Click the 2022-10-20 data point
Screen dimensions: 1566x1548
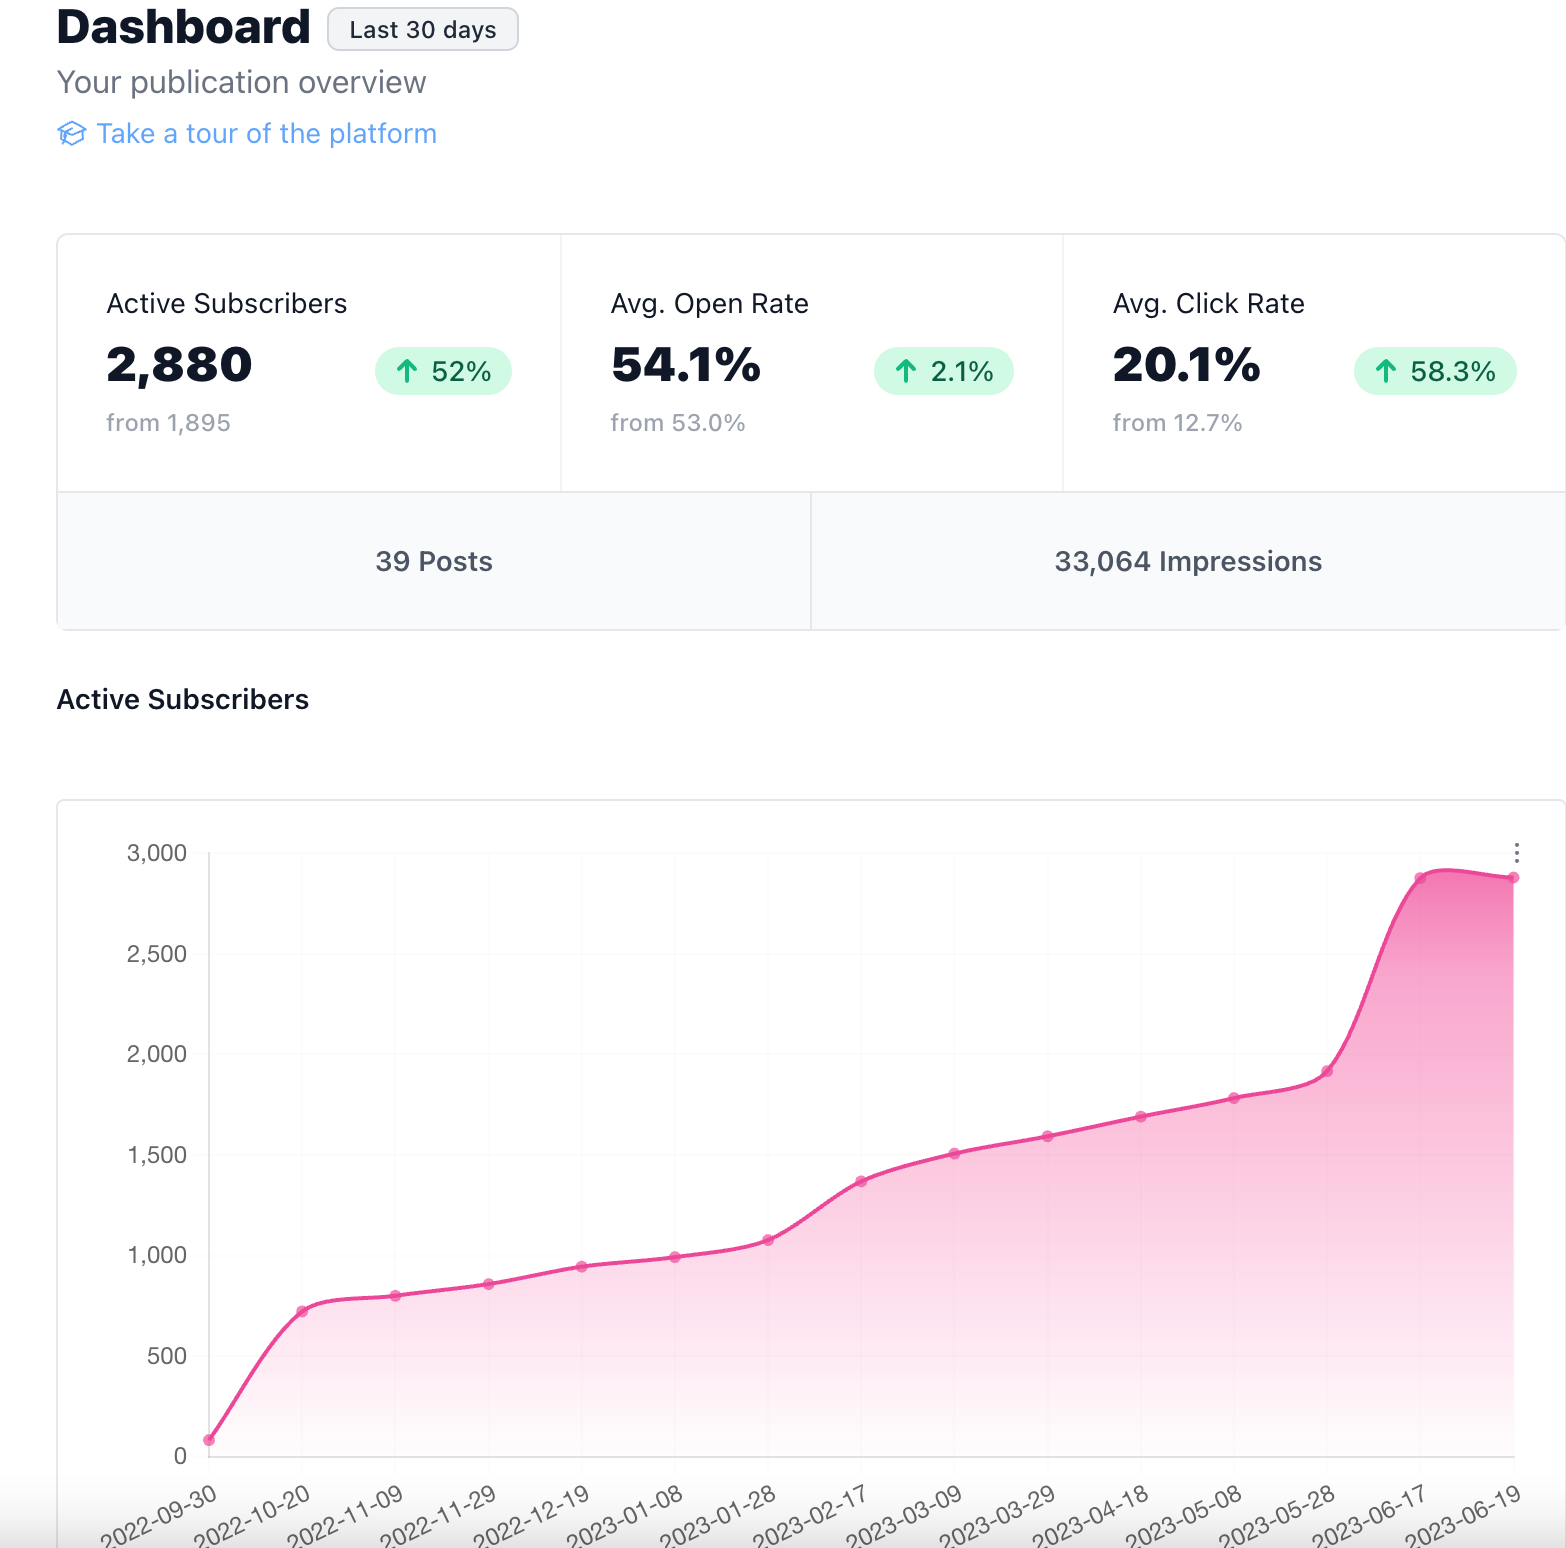tap(302, 1311)
